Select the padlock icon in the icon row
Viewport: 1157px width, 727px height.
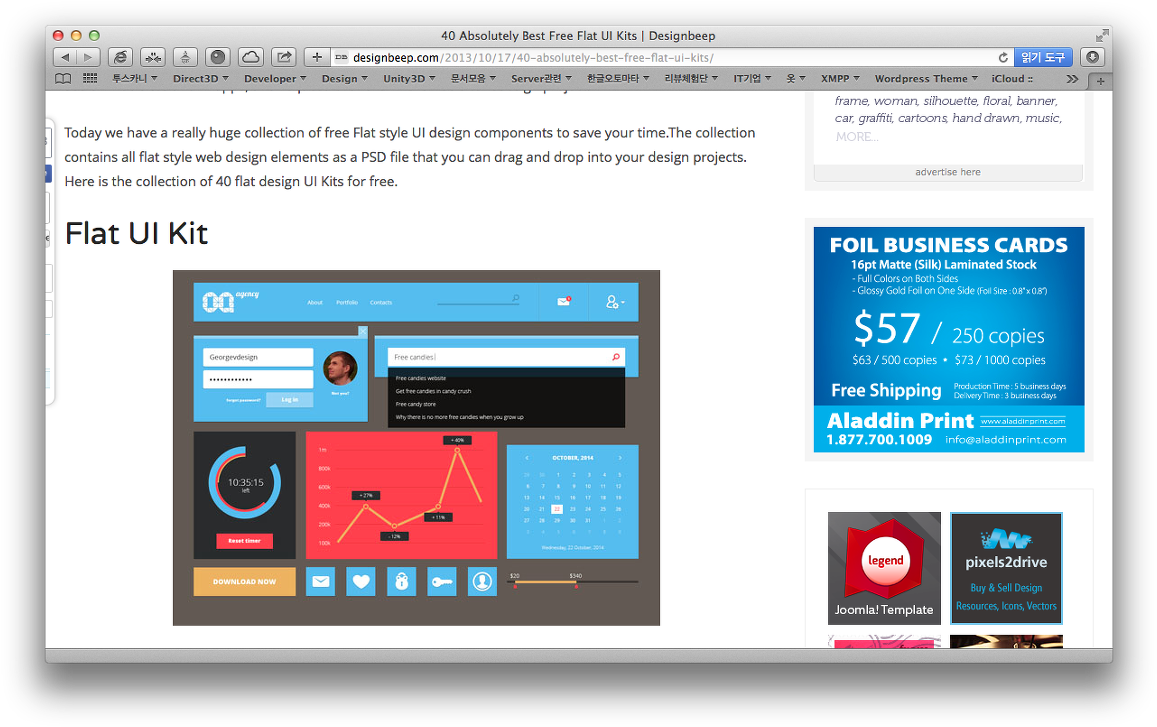[401, 581]
